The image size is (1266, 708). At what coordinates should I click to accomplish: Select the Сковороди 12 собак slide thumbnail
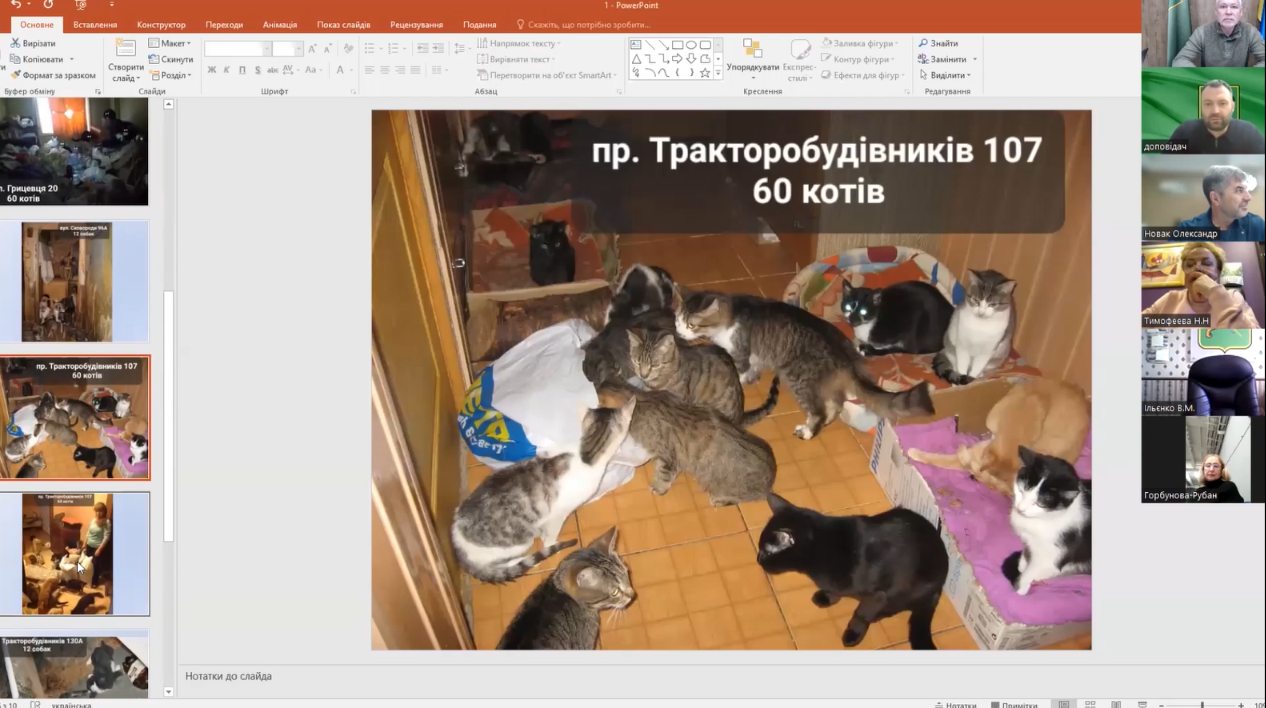click(x=74, y=281)
